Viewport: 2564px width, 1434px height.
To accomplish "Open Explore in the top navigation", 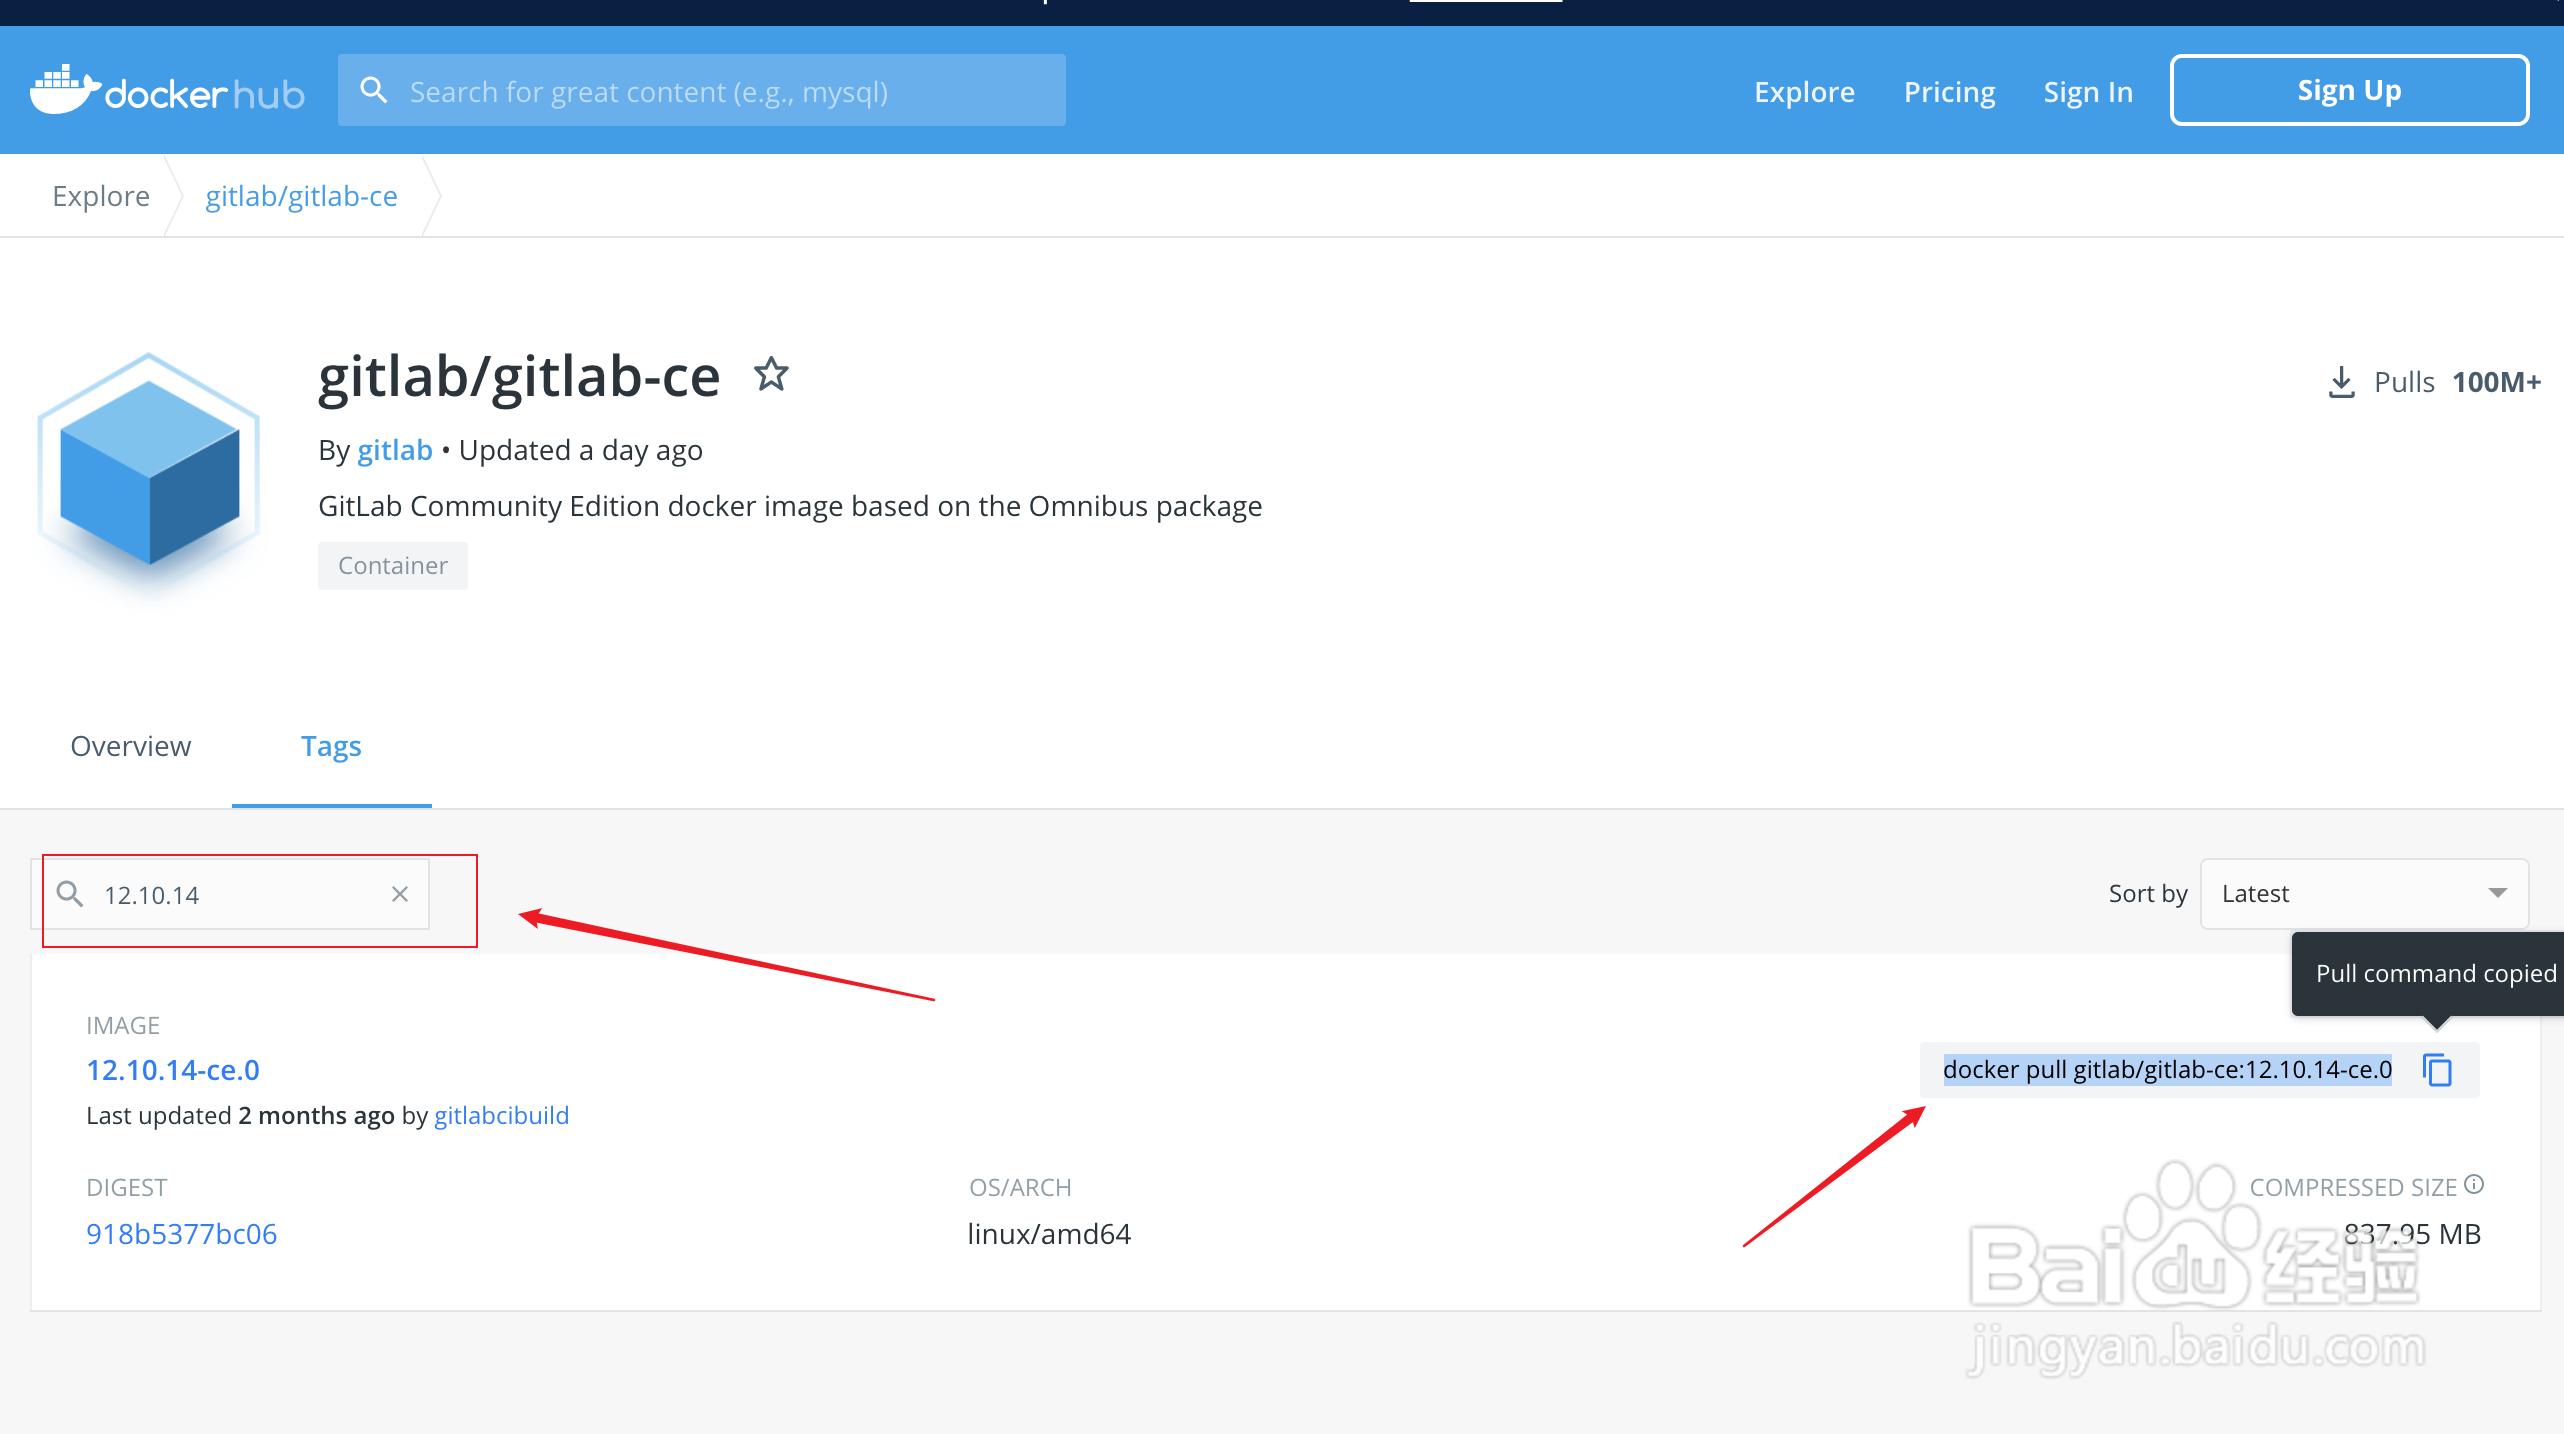I will (1804, 91).
